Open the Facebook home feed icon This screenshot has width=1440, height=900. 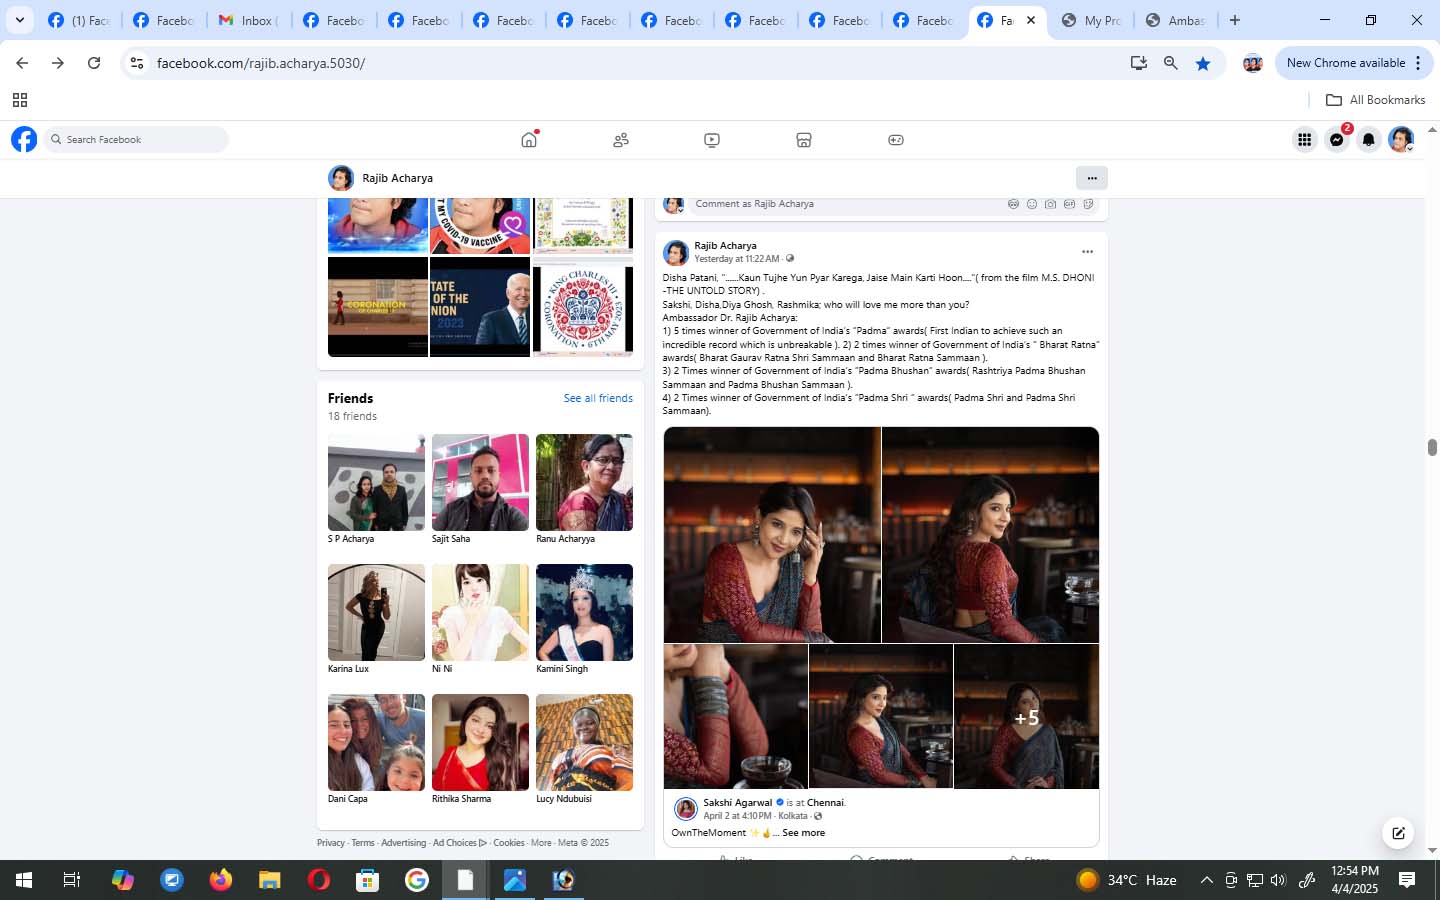pyautogui.click(x=529, y=140)
